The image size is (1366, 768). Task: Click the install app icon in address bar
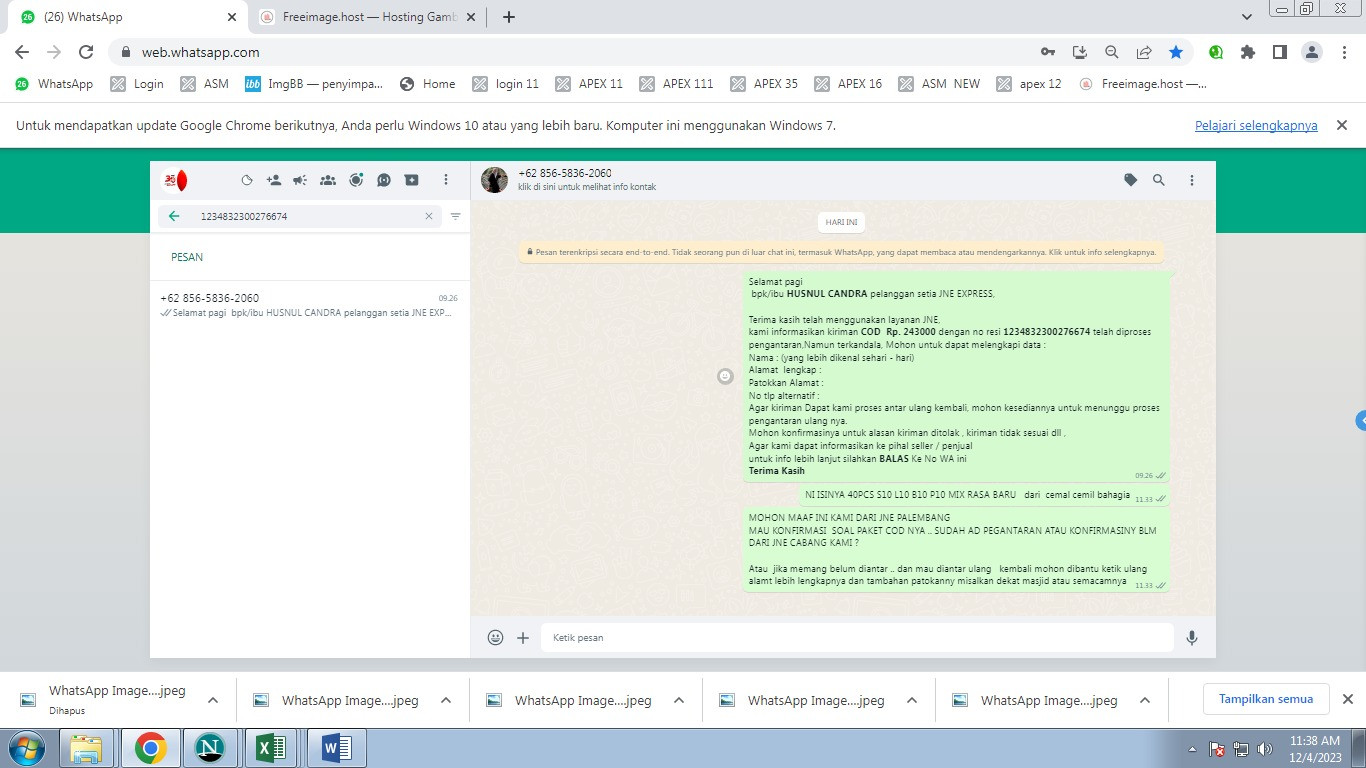point(1079,52)
